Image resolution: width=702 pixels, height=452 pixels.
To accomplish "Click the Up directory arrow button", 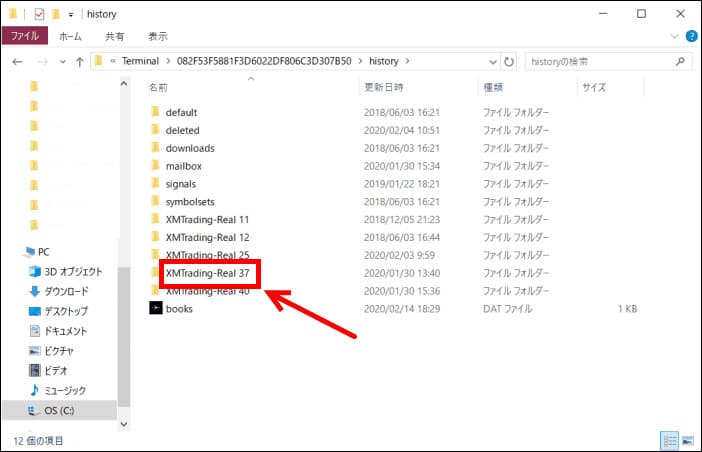I will click(78, 61).
